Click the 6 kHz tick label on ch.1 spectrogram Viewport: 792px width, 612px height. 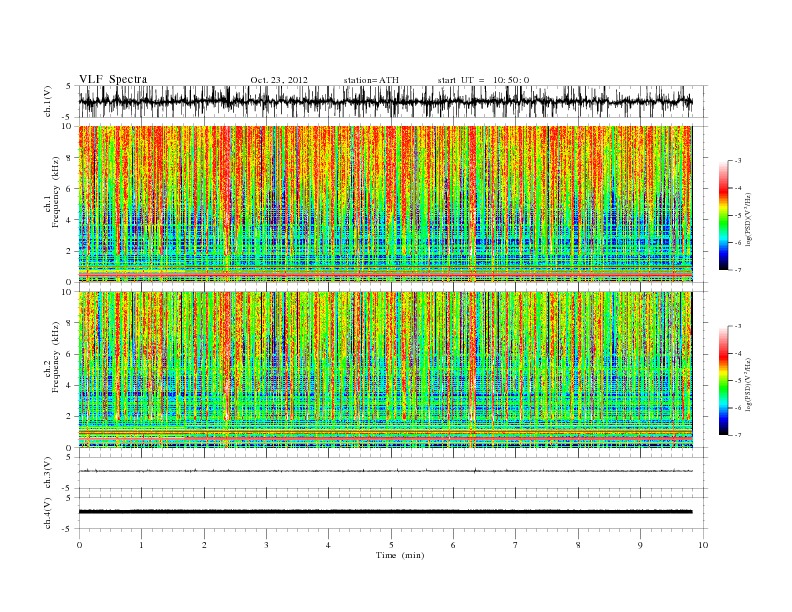pyautogui.click(x=69, y=189)
